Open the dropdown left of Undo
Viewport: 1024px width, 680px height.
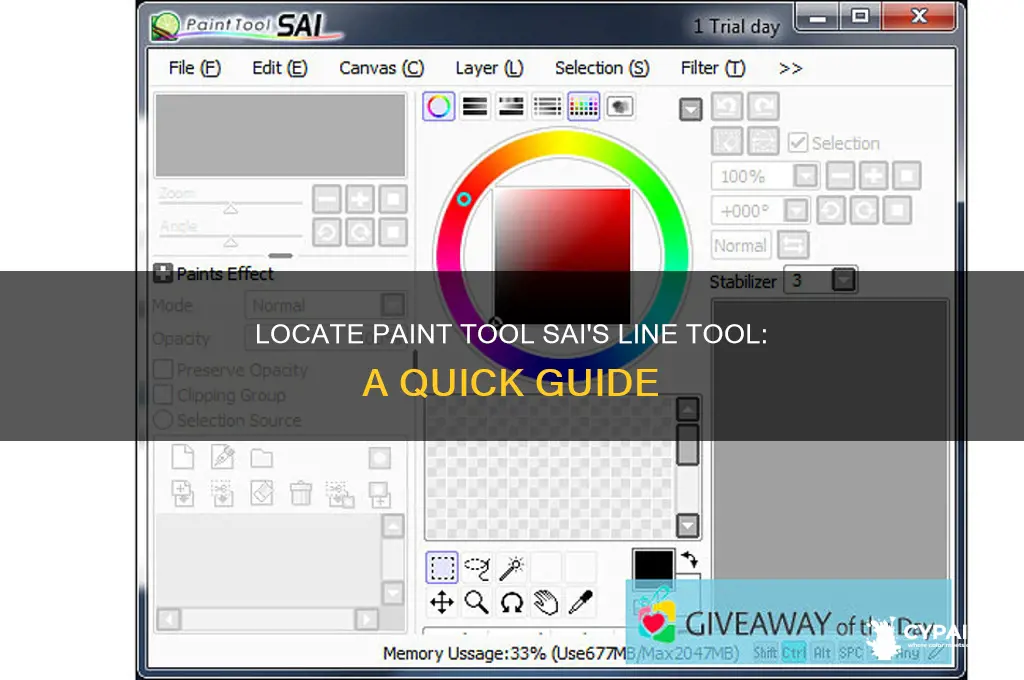point(690,109)
